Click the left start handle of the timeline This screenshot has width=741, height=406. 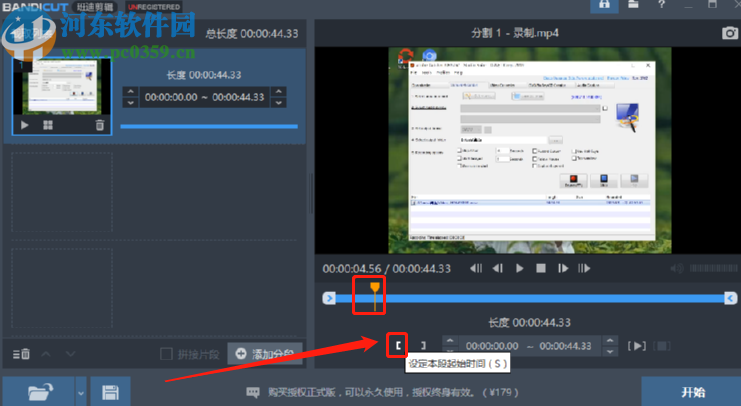click(x=329, y=298)
